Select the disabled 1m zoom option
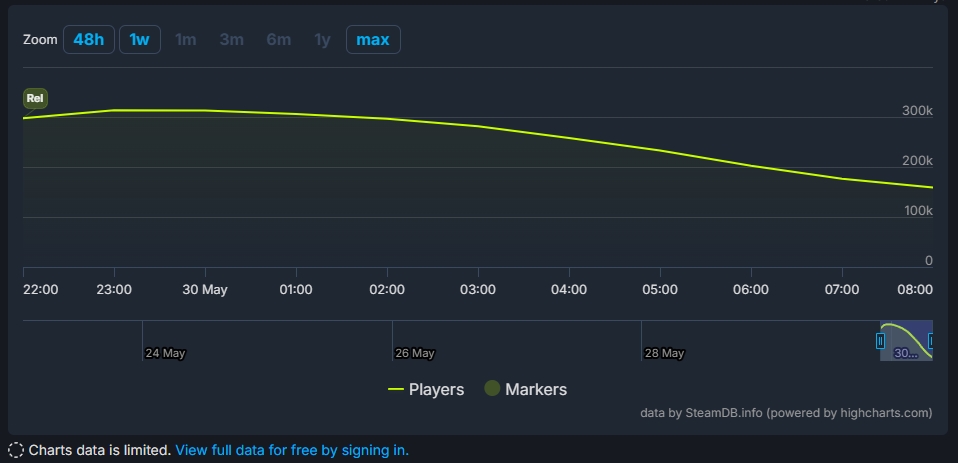Viewport: 958px width, 463px height. coord(185,40)
